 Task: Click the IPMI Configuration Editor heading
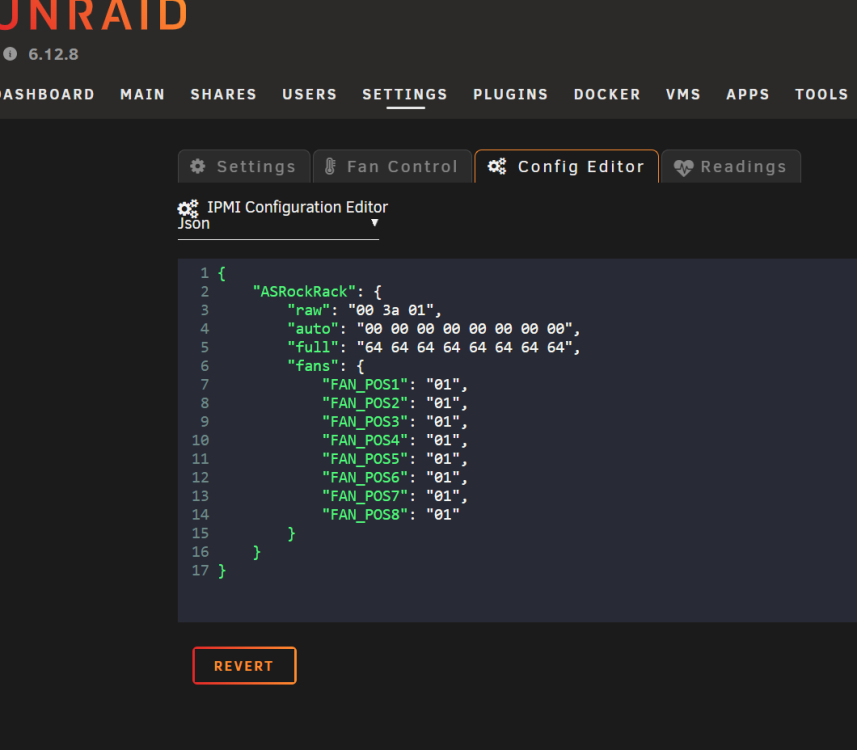click(x=297, y=207)
